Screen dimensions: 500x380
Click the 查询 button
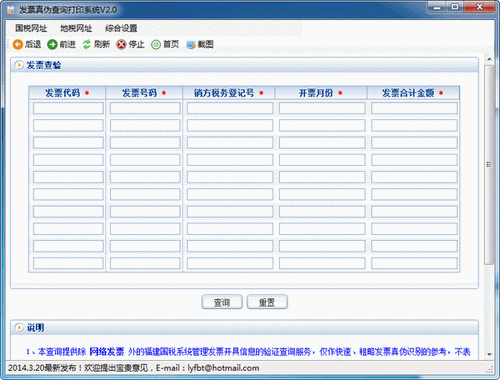(x=222, y=302)
